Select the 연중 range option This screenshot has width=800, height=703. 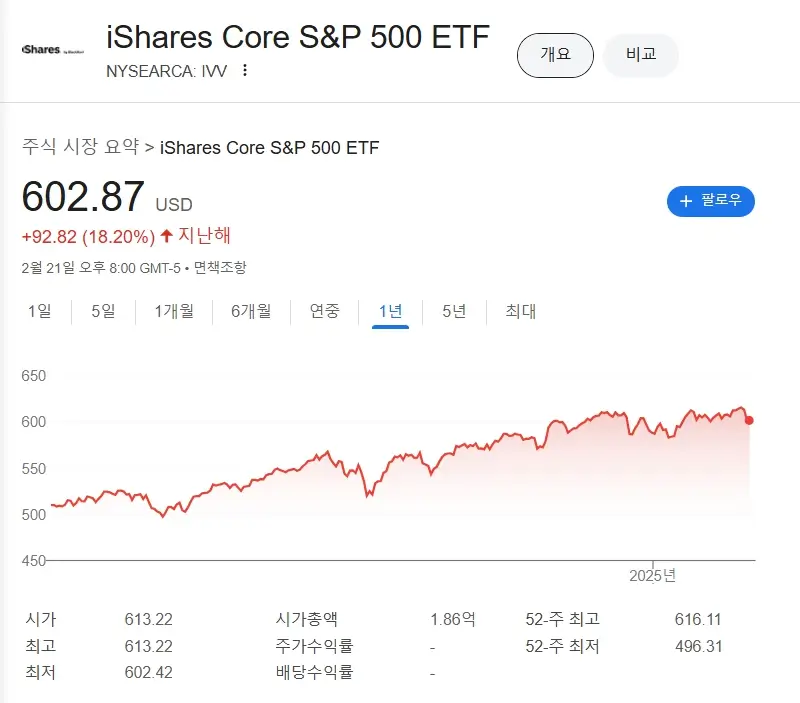pos(325,311)
